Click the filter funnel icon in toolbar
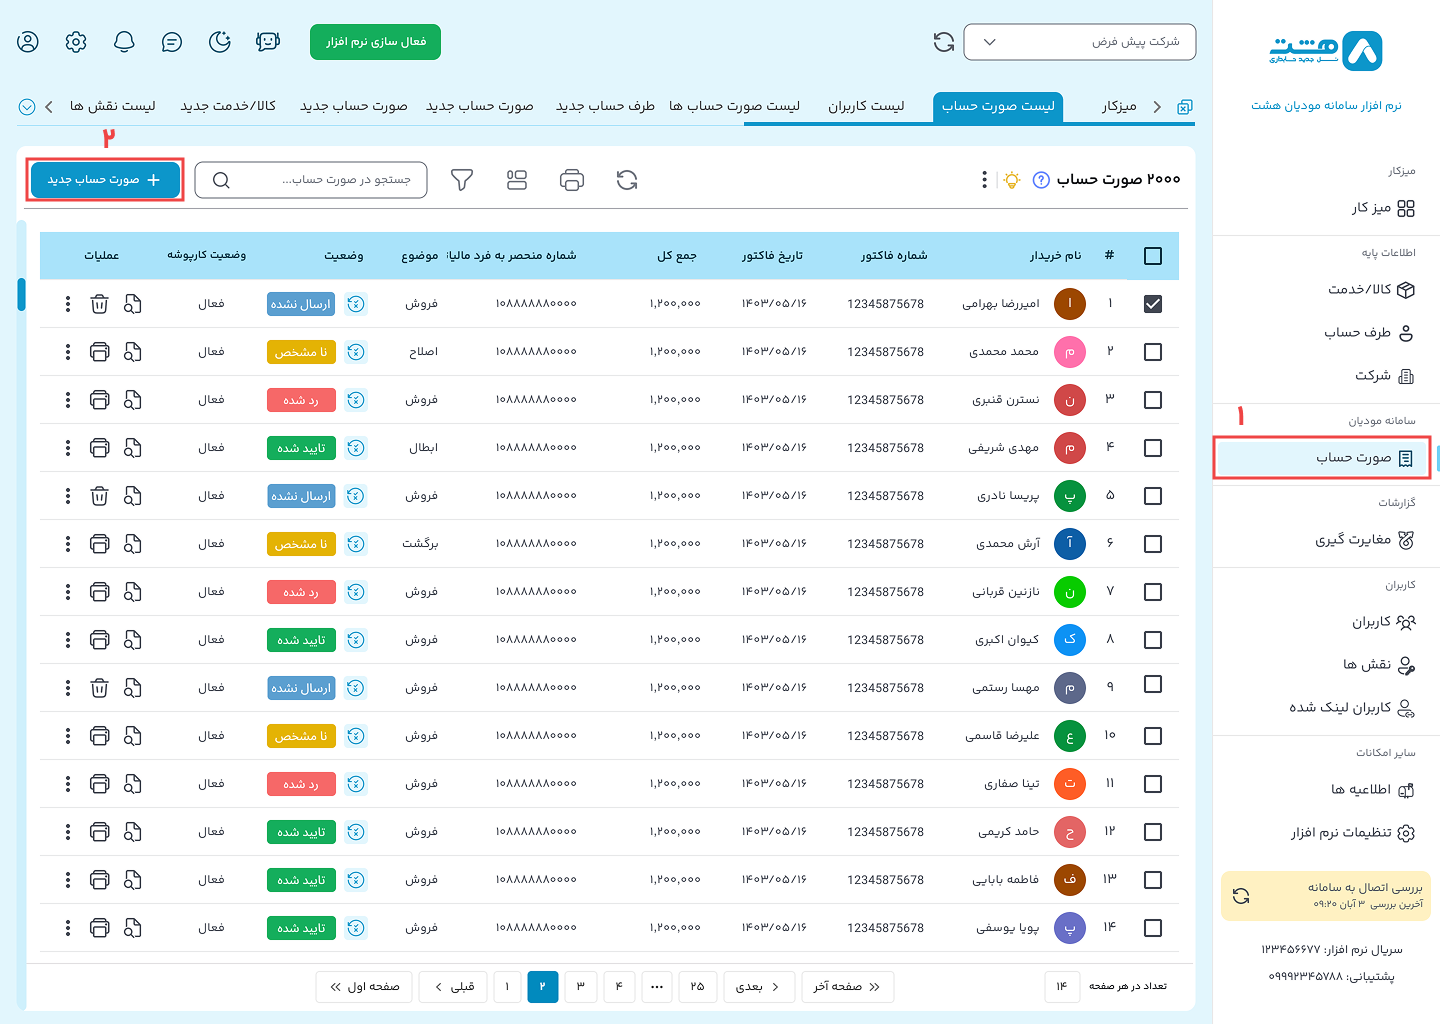The width and height of the screenshot is (1440, 1024). pyautogui.click(x=461, y=180)
